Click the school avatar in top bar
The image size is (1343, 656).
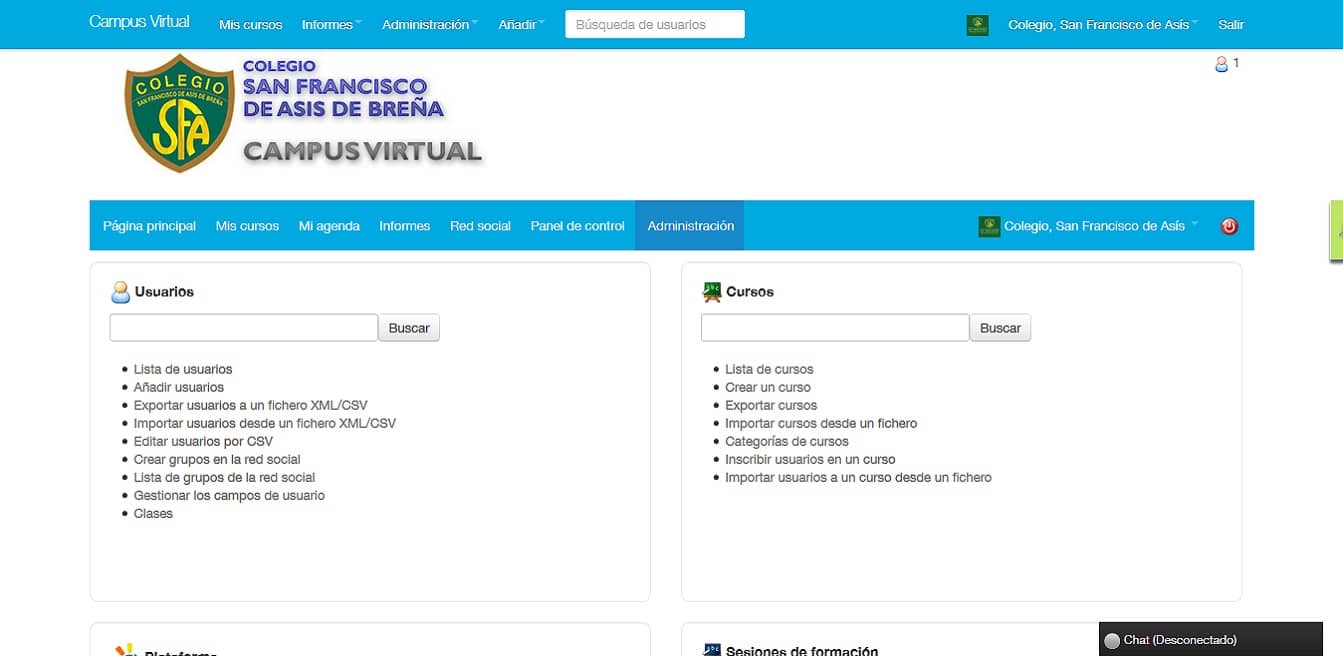coord(977,25)
